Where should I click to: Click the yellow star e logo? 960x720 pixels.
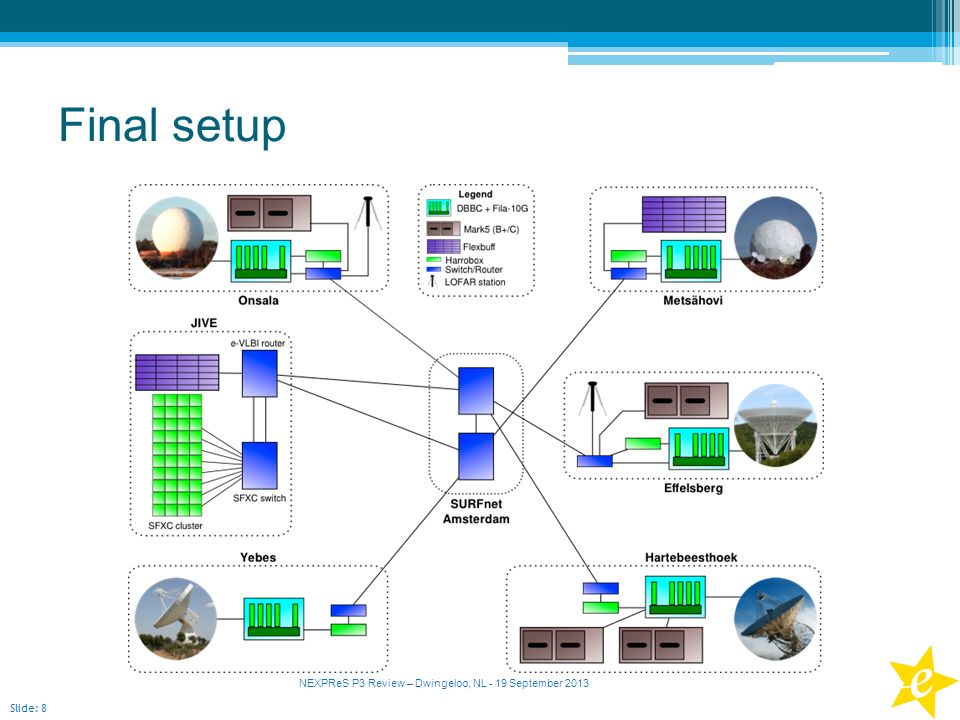pos(923,681)
